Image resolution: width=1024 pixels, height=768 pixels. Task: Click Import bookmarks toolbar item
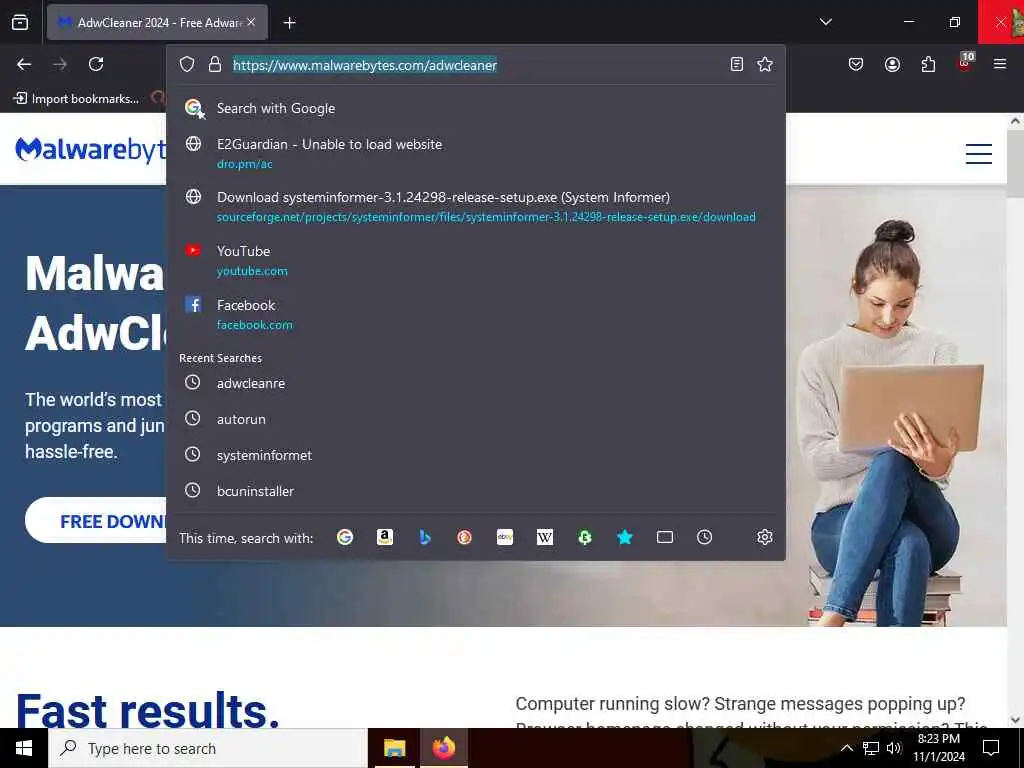(x=76, y=99)
